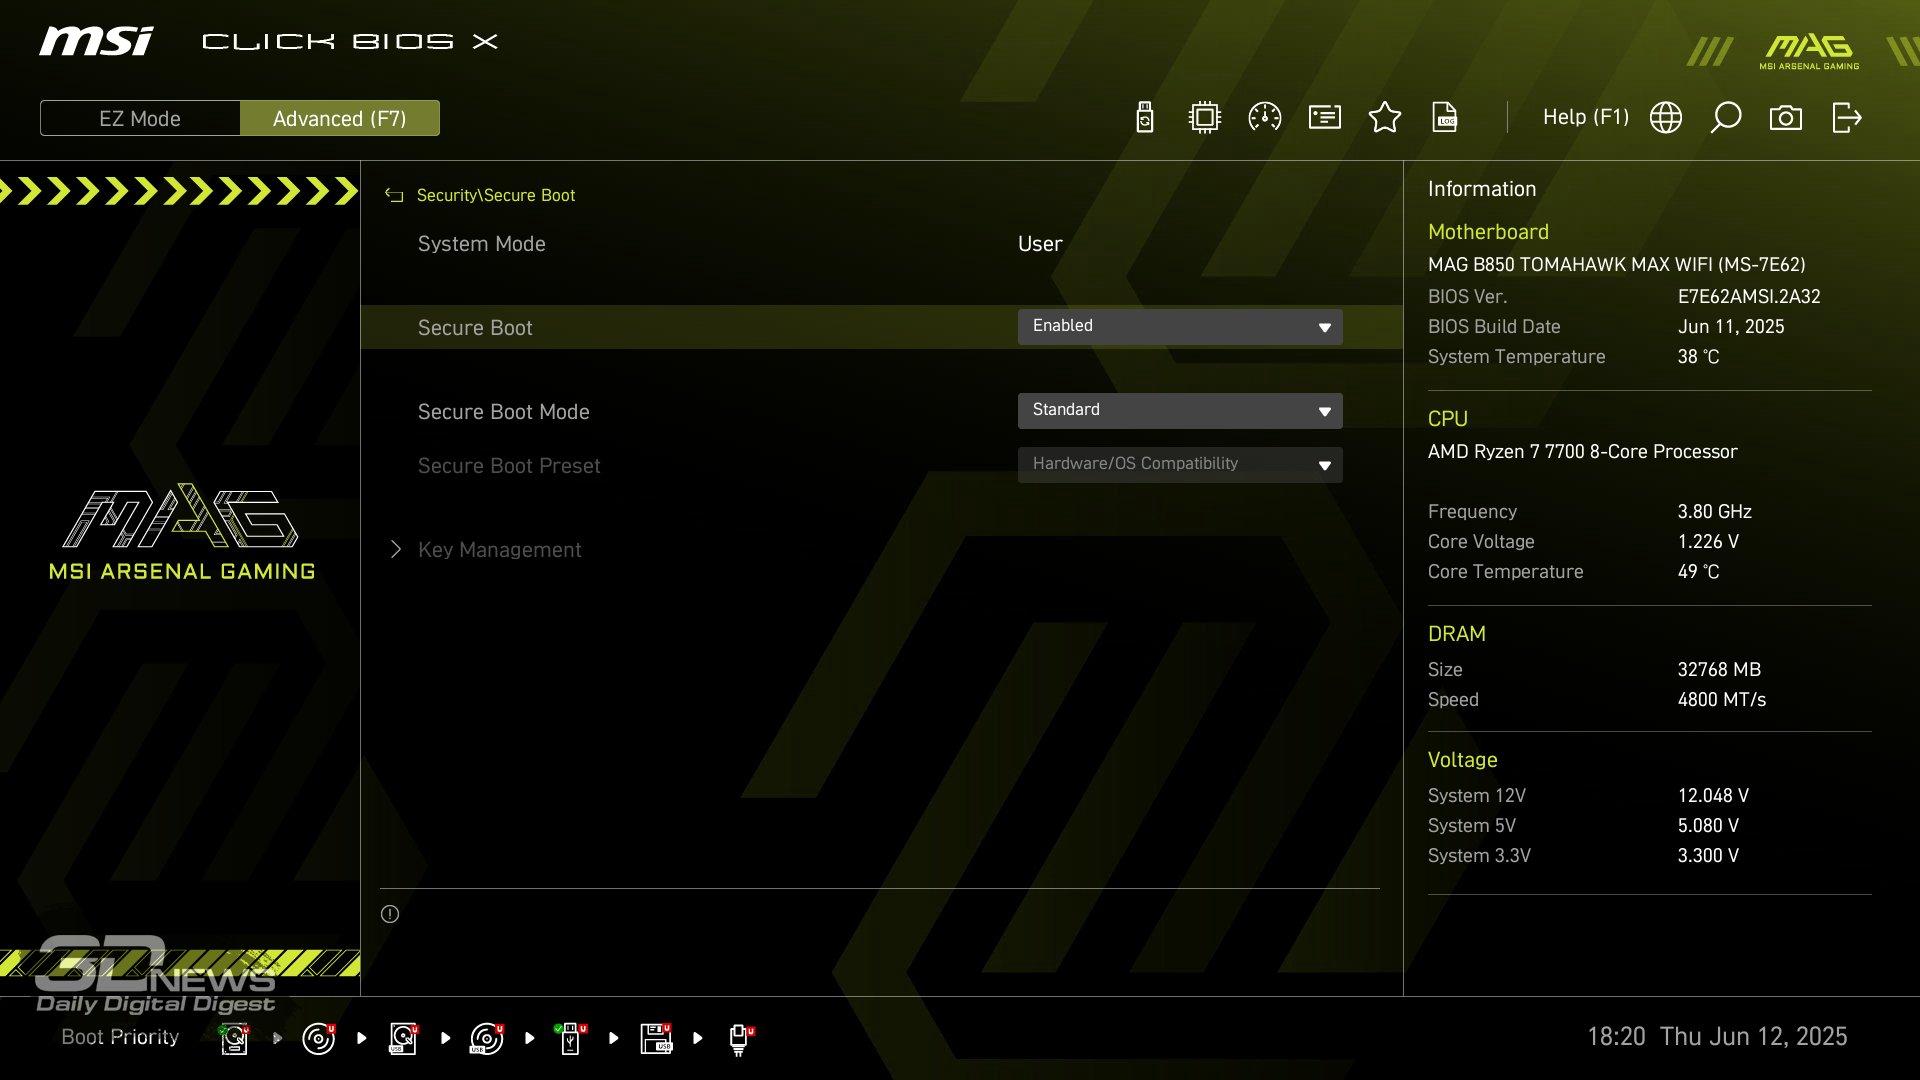Click the CLICK BIOS X title
The image size is (1920, 1080).
click(x=350, y=41)
